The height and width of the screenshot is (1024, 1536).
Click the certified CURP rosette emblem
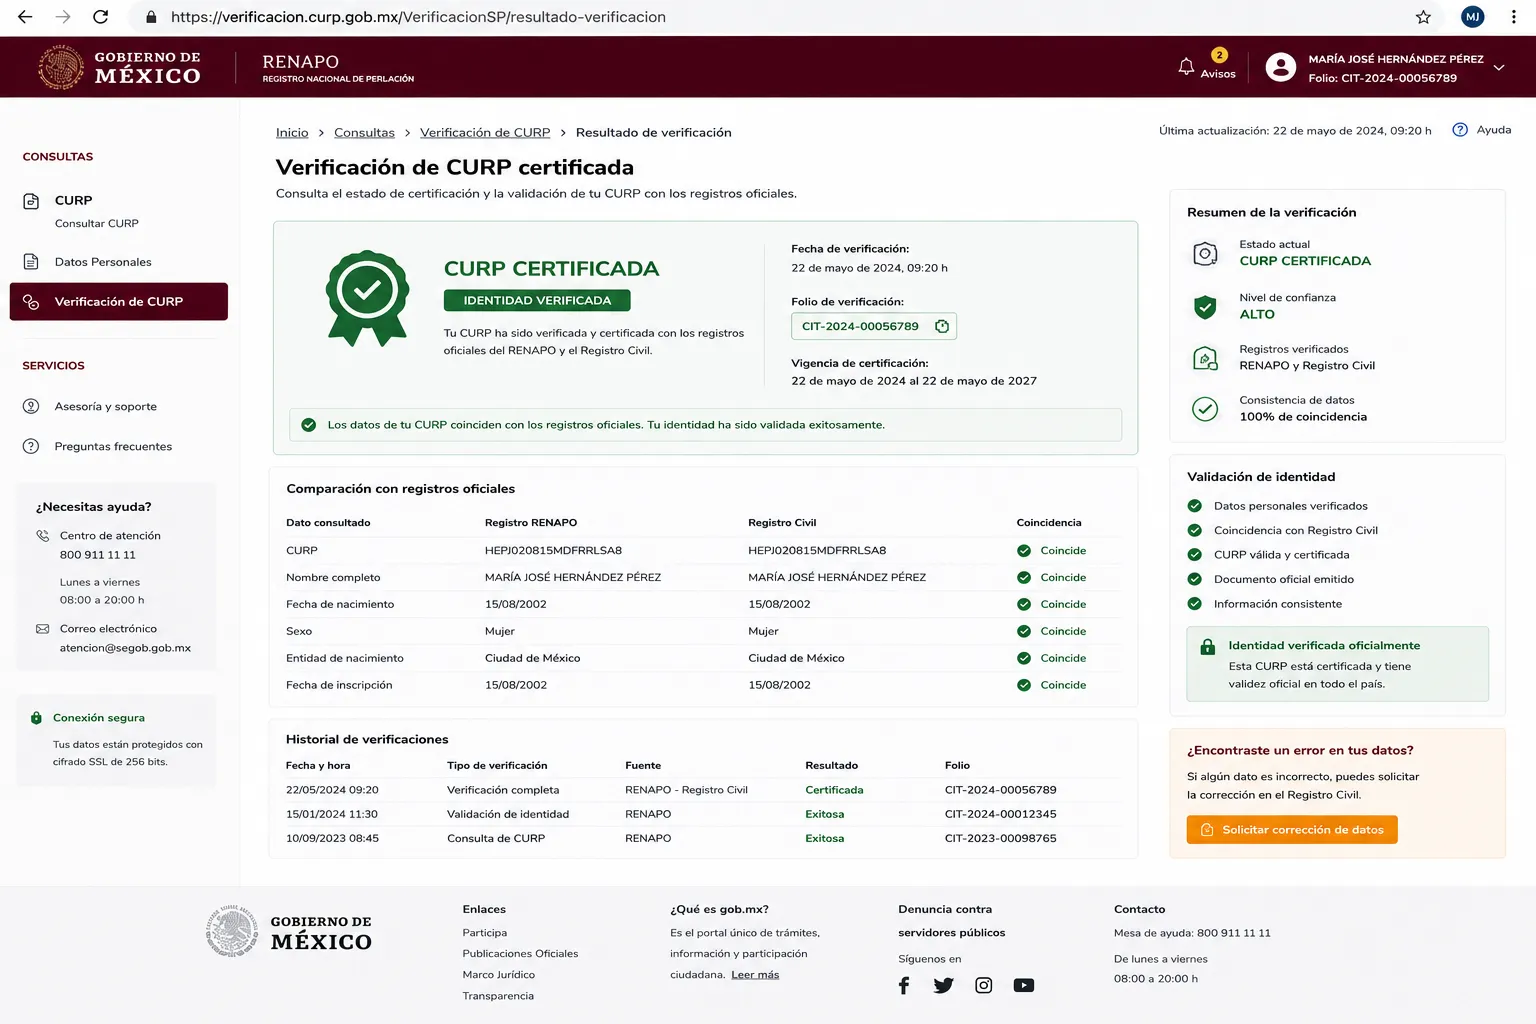coord(367,298)
